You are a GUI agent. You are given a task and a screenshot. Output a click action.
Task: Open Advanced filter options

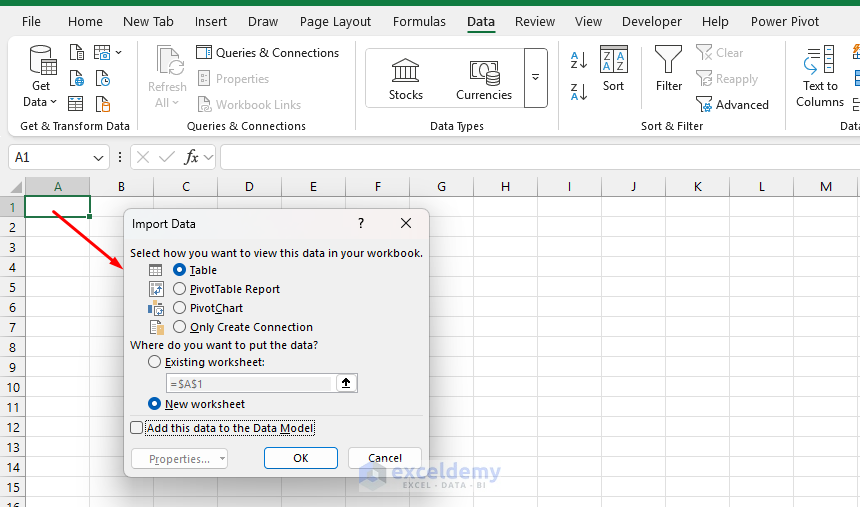732,104
